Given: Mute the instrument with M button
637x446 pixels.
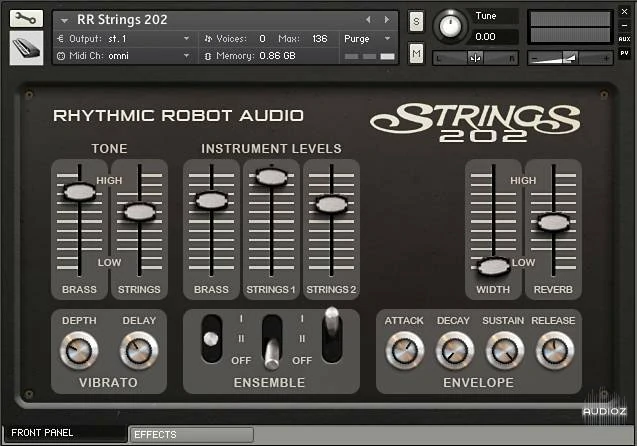Looking at the screenshot, I should click(x=416, y=53).
